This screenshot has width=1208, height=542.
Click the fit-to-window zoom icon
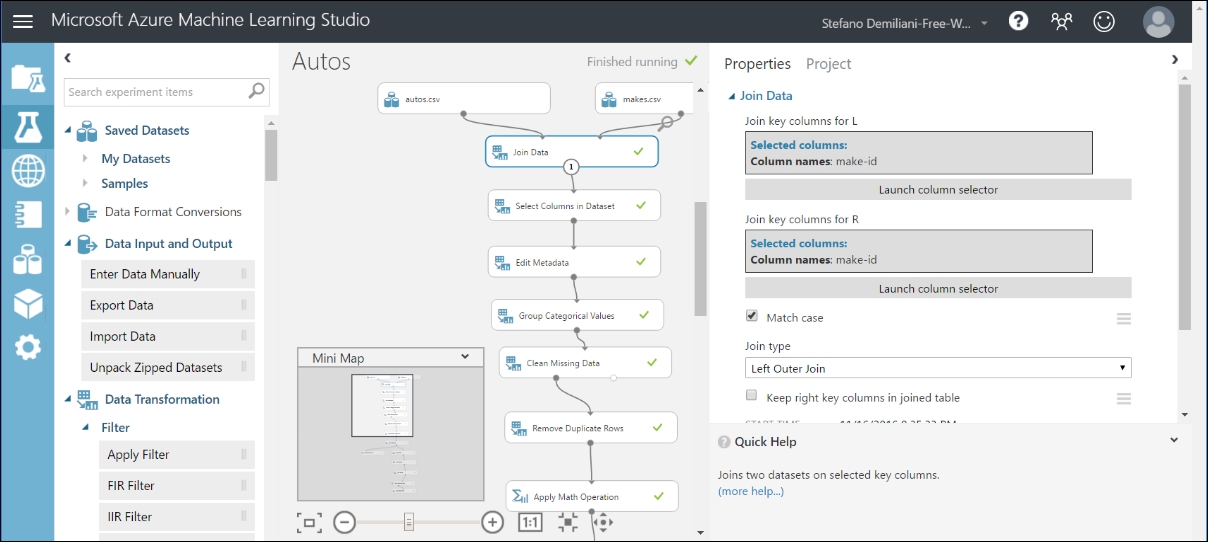point(309,522)
